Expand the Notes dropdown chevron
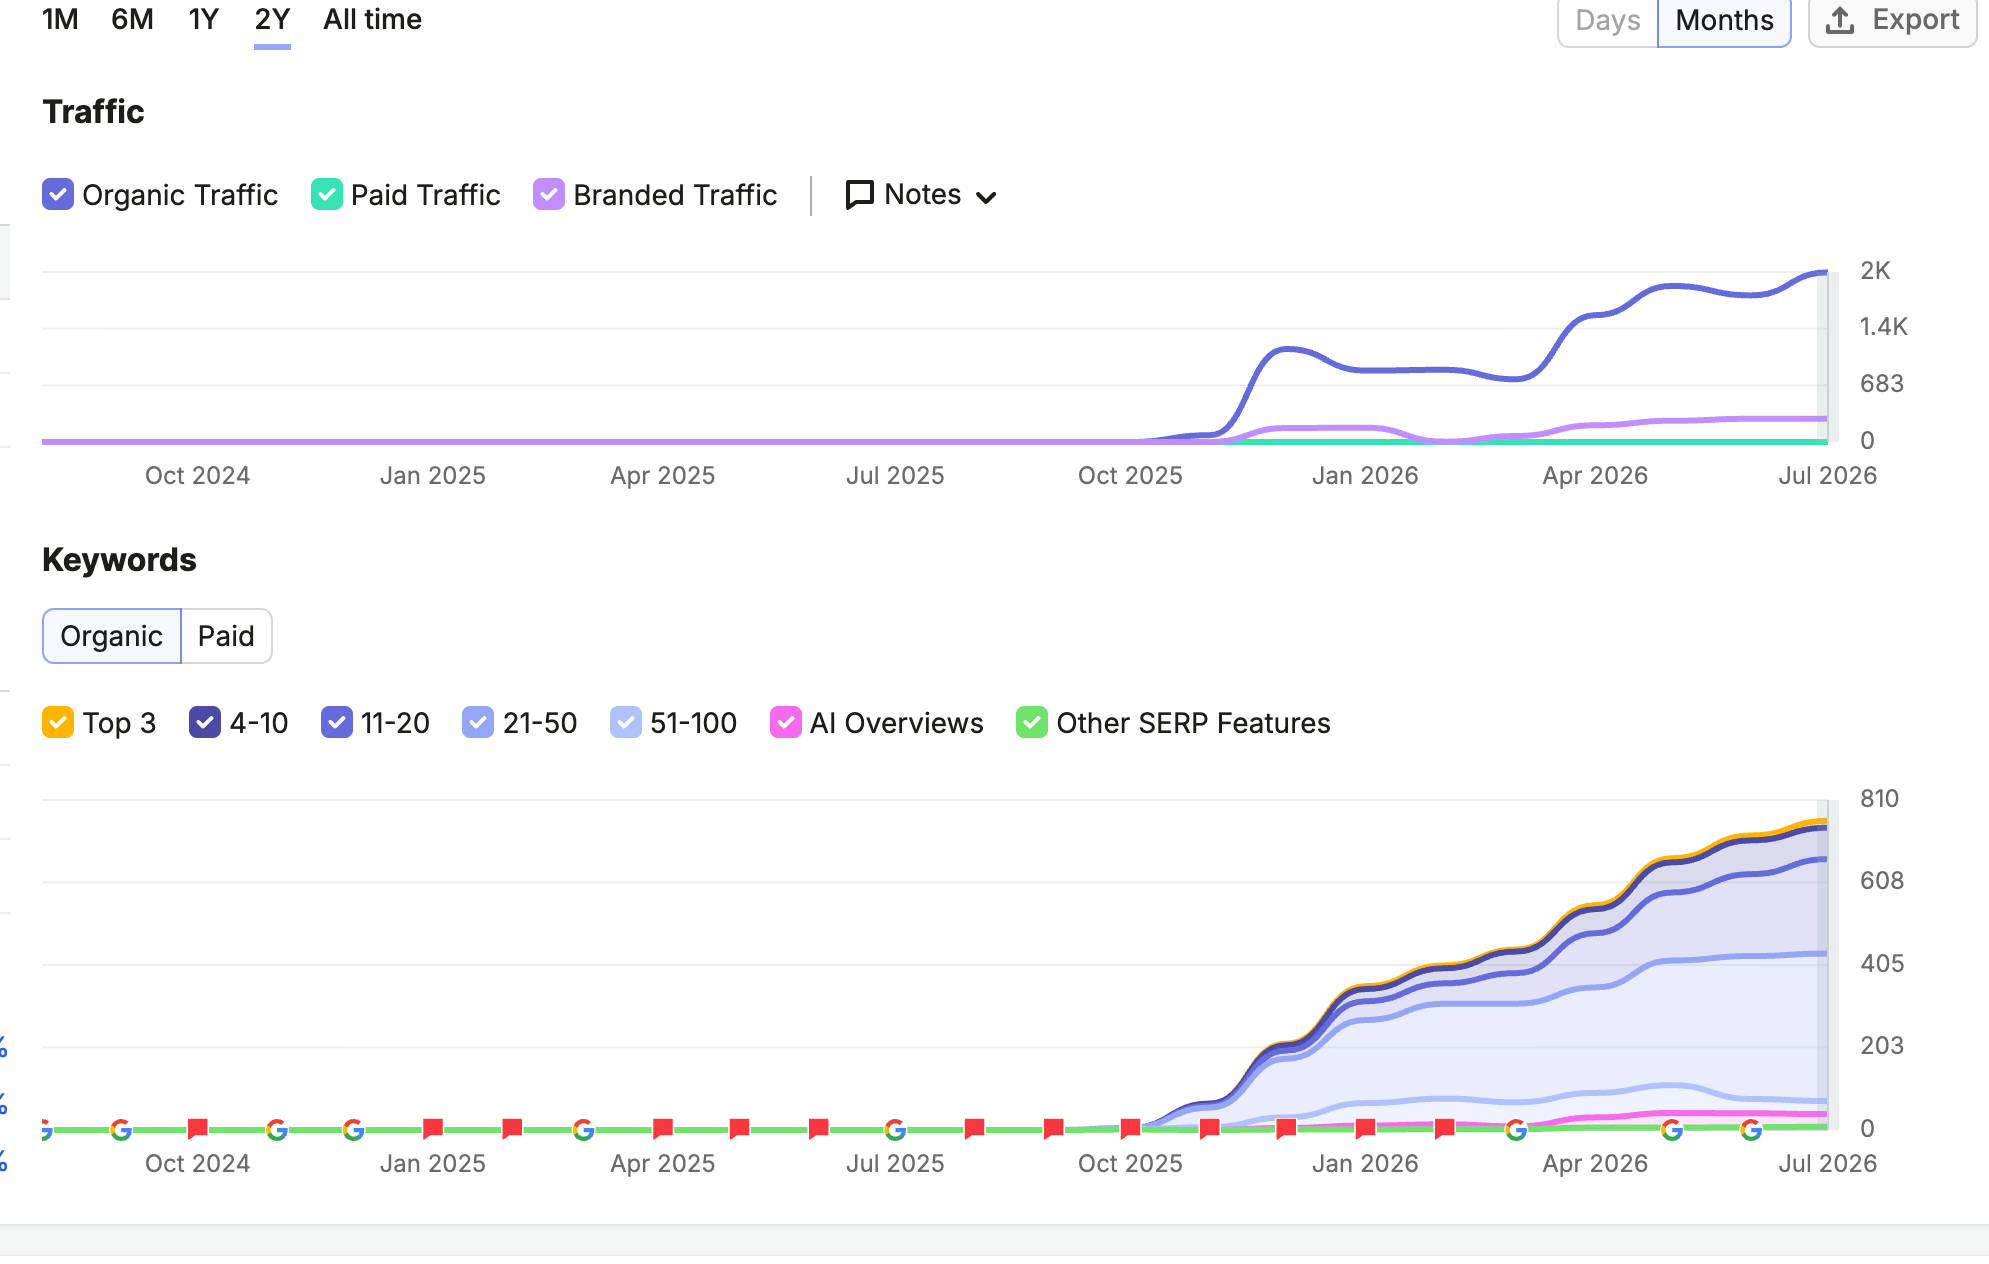Viewport: 1989px width, 1264px height. 986,197
